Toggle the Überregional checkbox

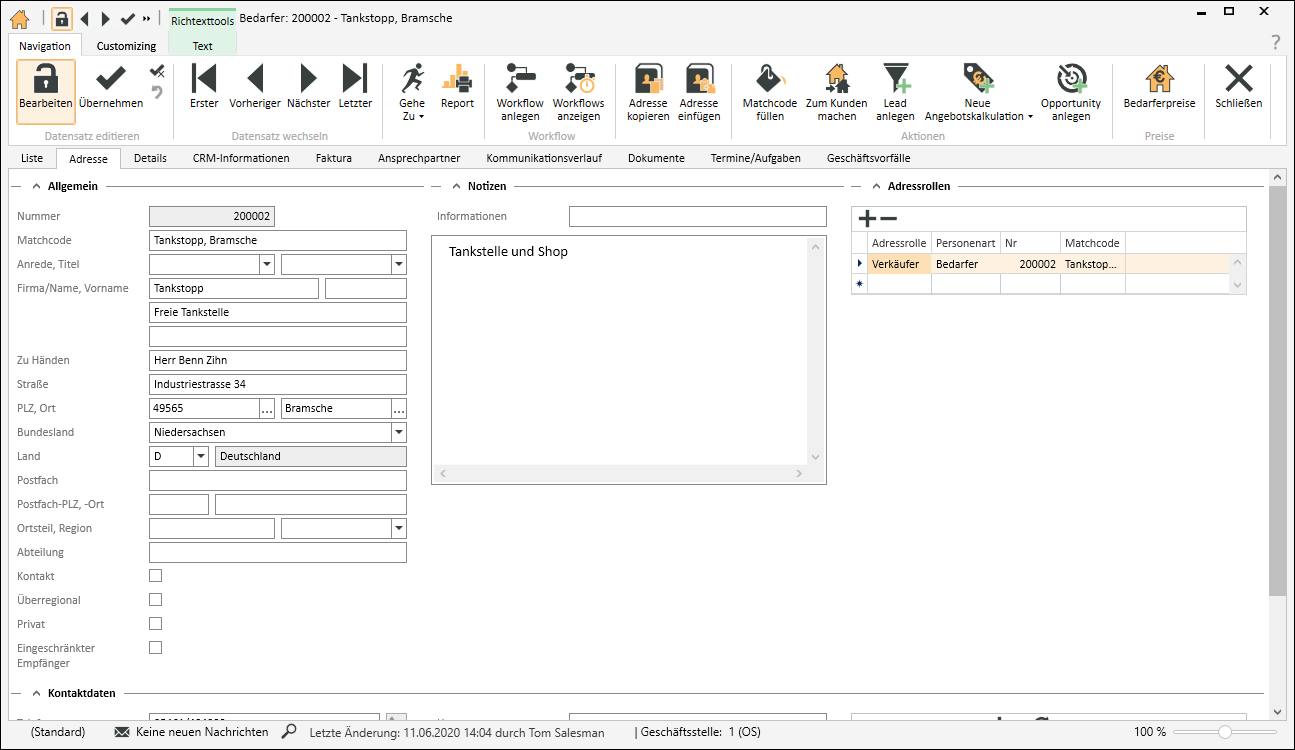[155, 600]
